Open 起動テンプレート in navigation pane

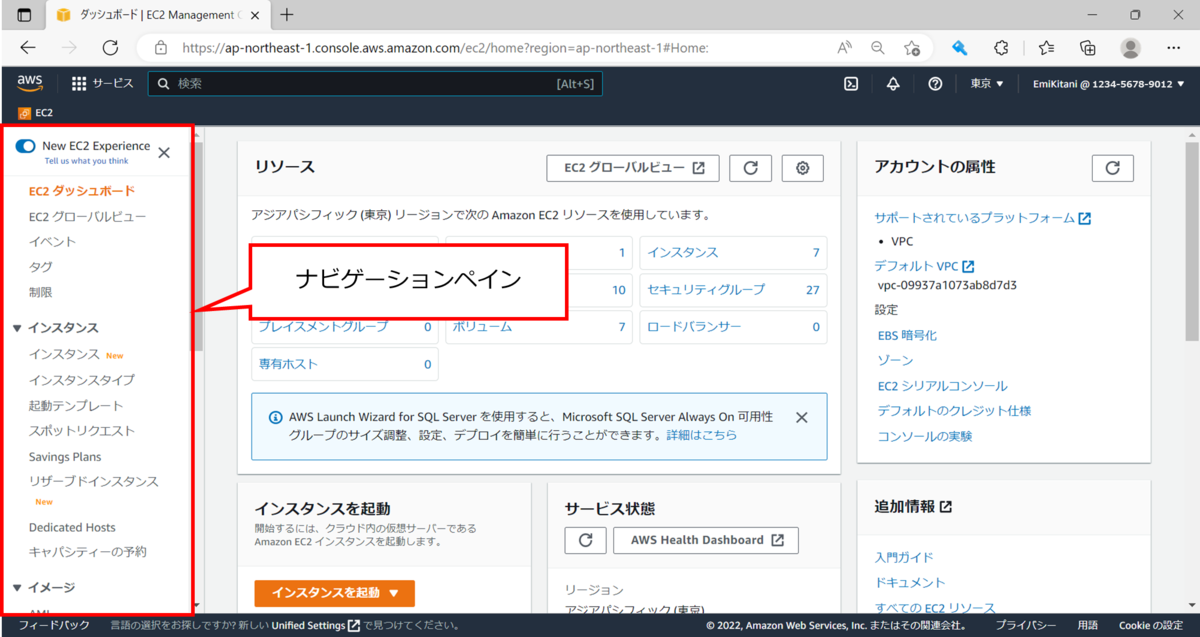[x=76, y=406]
